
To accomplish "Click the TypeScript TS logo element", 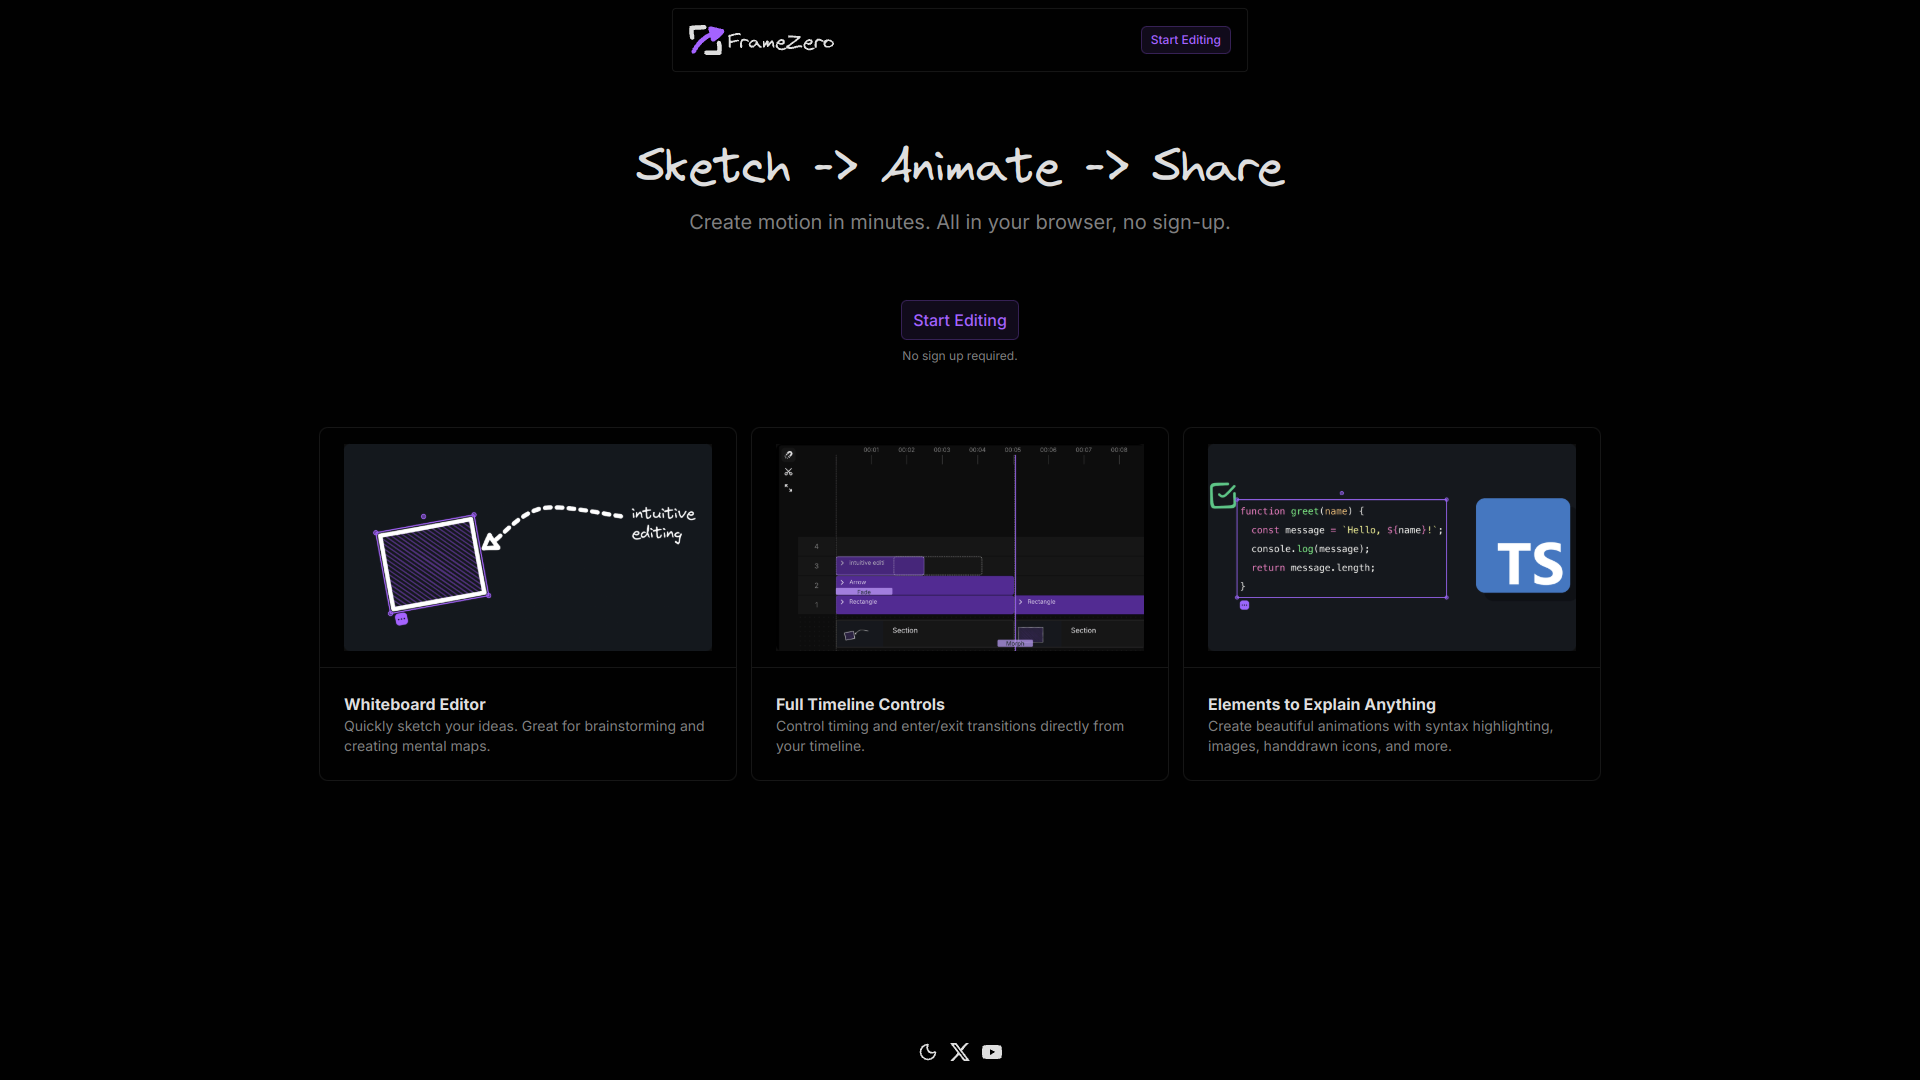I will tap(1522, 545).
